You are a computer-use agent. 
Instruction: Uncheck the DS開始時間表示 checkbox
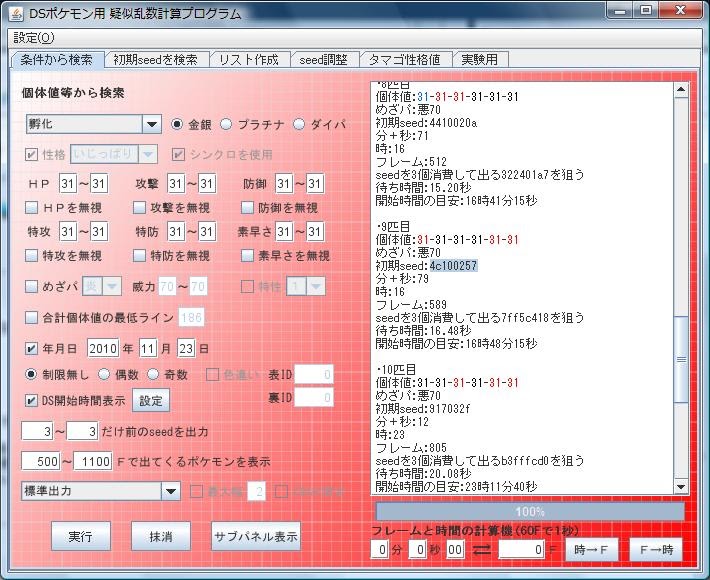31,400
